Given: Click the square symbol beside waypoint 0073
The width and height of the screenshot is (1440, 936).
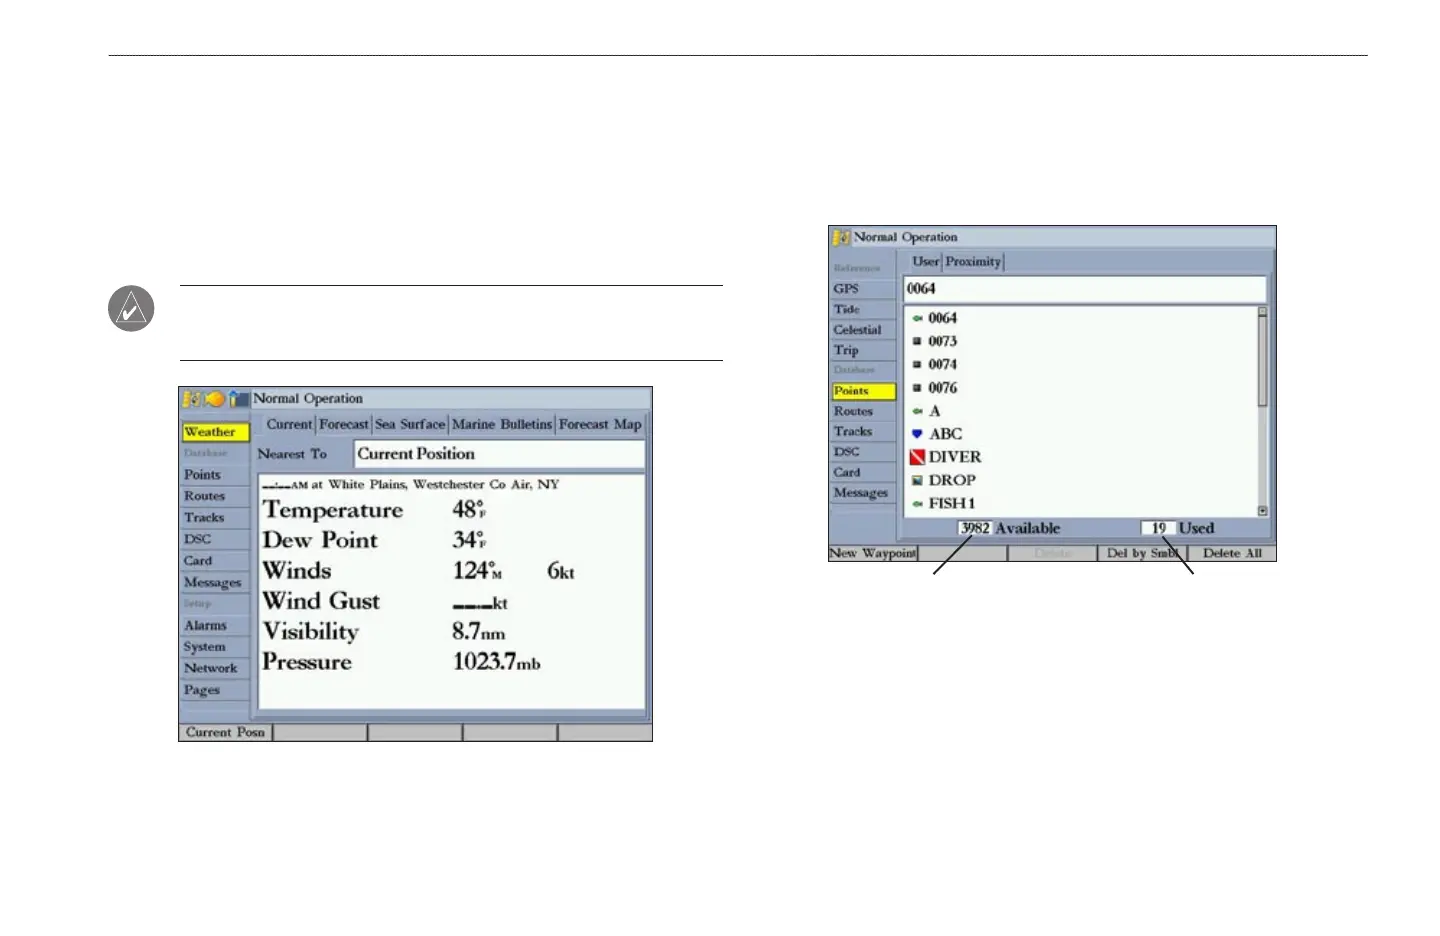Looking at the screenshot, I should [917, 341].
